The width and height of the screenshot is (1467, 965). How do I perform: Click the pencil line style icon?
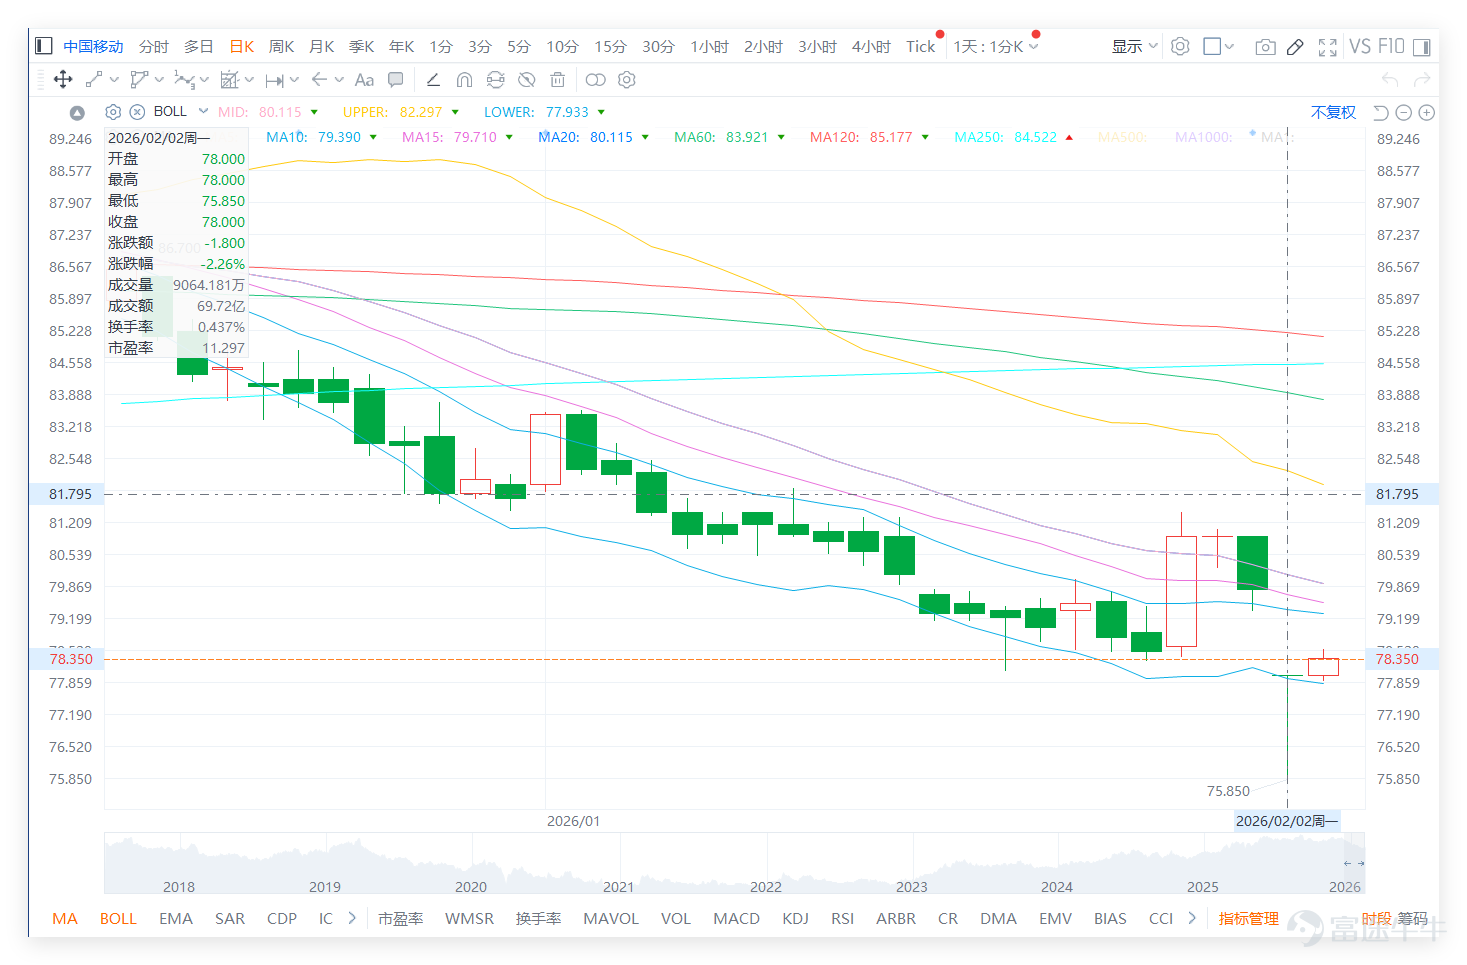[433, 80]
